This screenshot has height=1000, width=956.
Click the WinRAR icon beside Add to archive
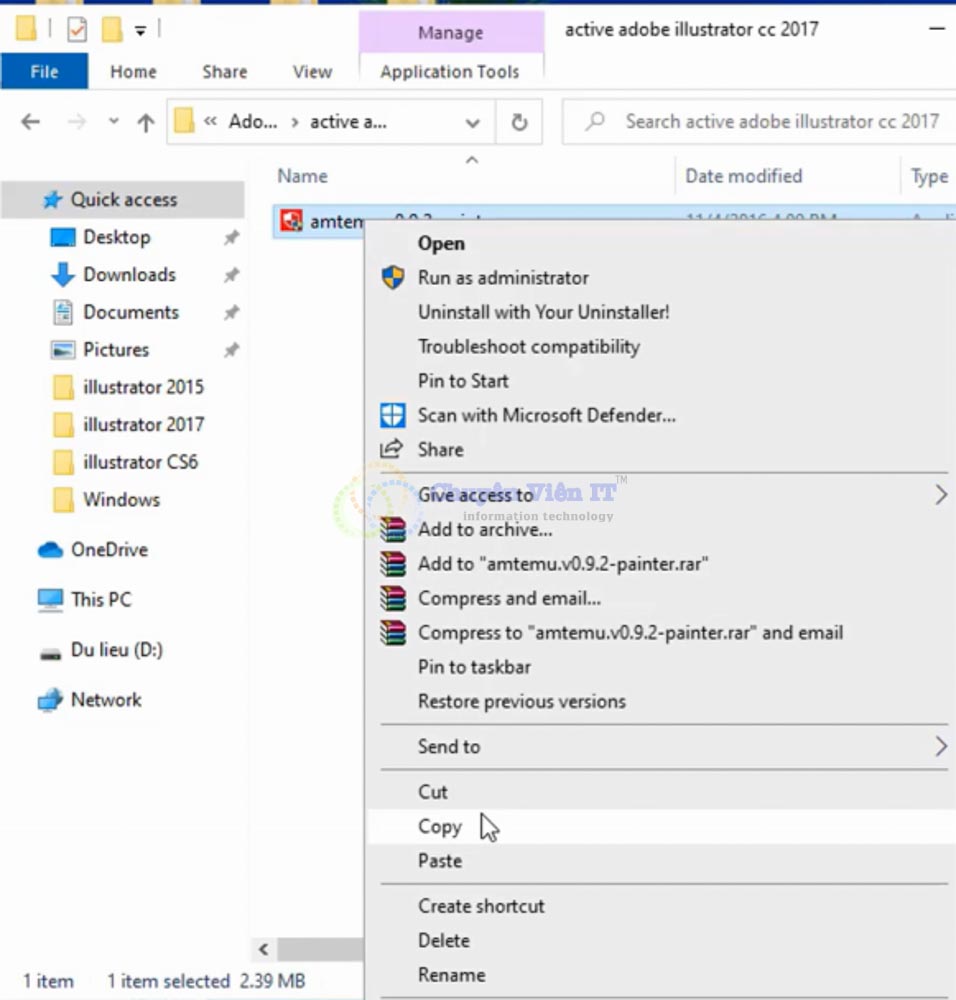pyautogui.click(x=393, y=530)
